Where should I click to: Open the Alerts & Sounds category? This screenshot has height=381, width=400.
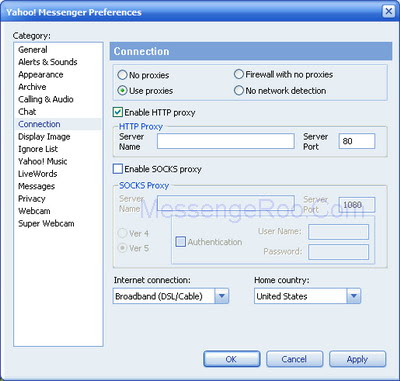[x=48, y=62]
